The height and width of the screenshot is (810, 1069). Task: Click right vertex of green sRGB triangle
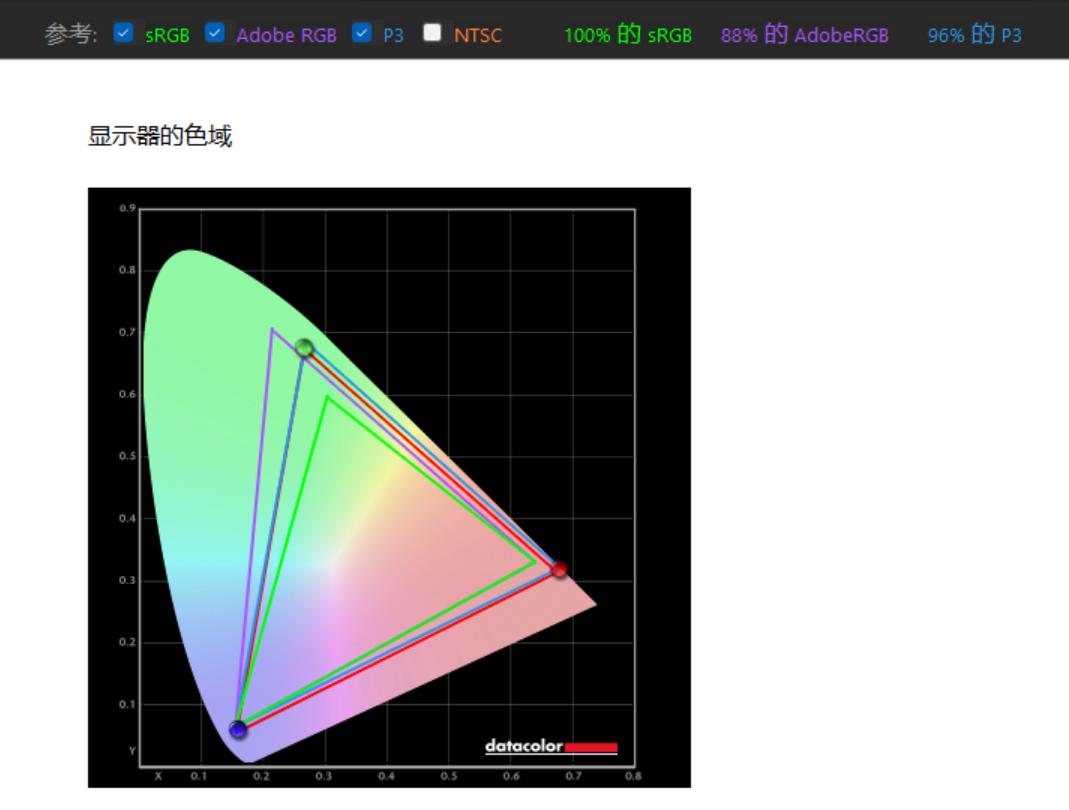[x=536, y=563]
